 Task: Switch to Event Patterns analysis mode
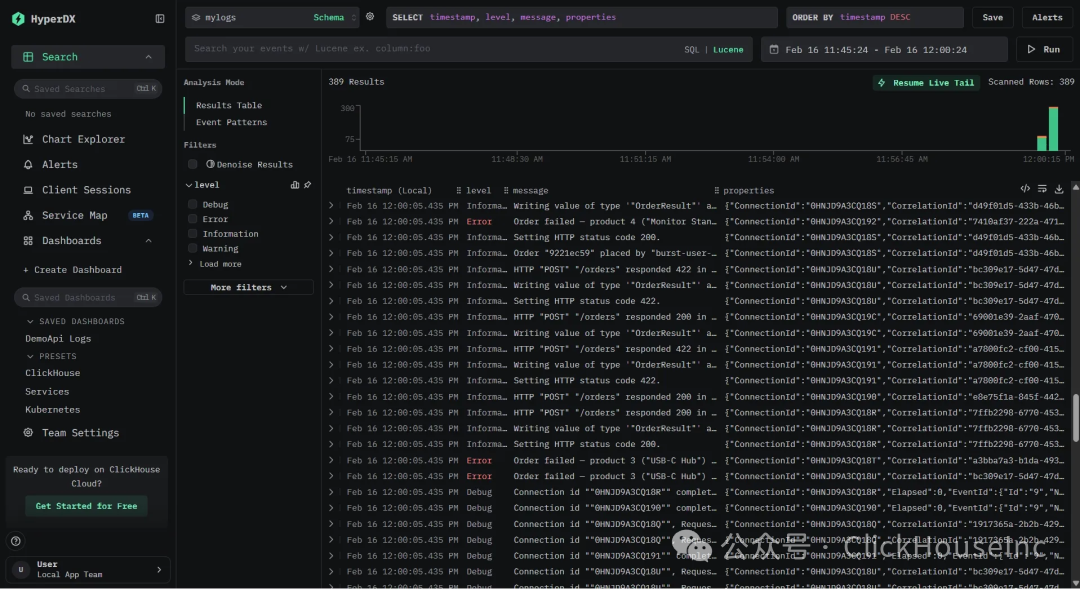coord(231,123)
